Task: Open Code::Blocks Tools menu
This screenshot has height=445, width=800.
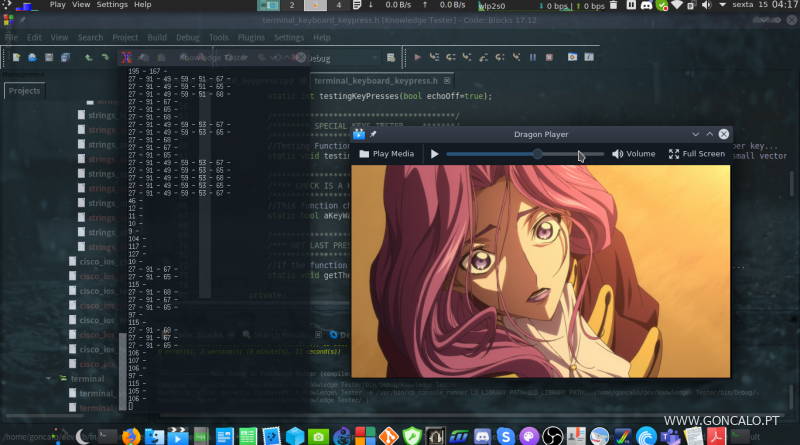Action: click(x=218, y=37)
